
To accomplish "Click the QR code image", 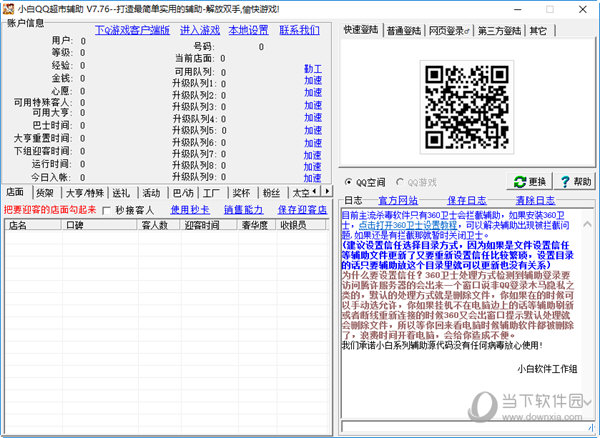I will (x=466, y=107).
